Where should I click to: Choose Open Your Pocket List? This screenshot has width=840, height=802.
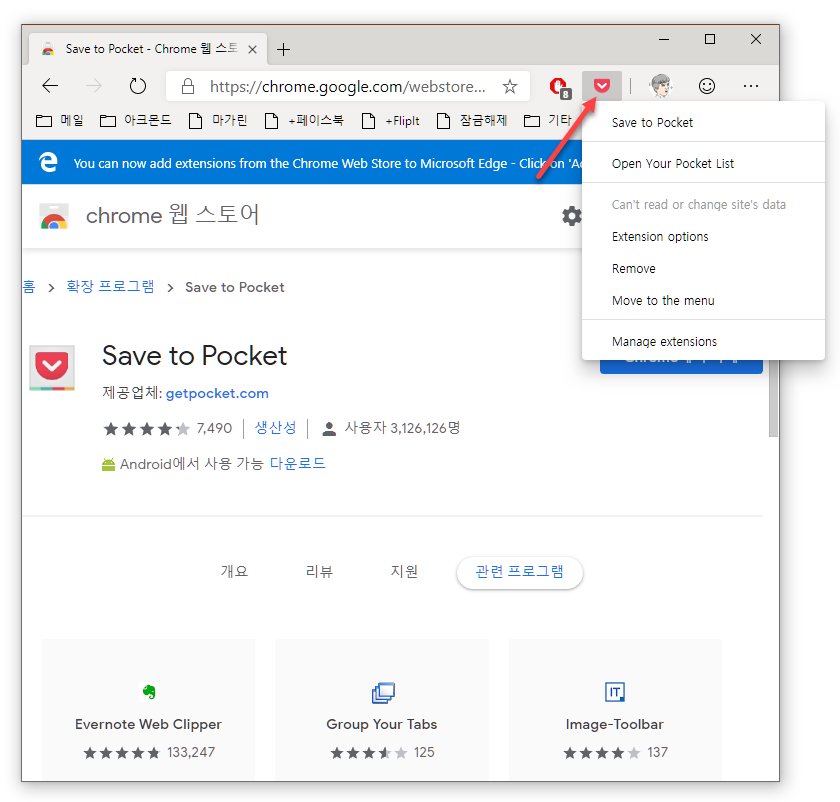point(703,163)
